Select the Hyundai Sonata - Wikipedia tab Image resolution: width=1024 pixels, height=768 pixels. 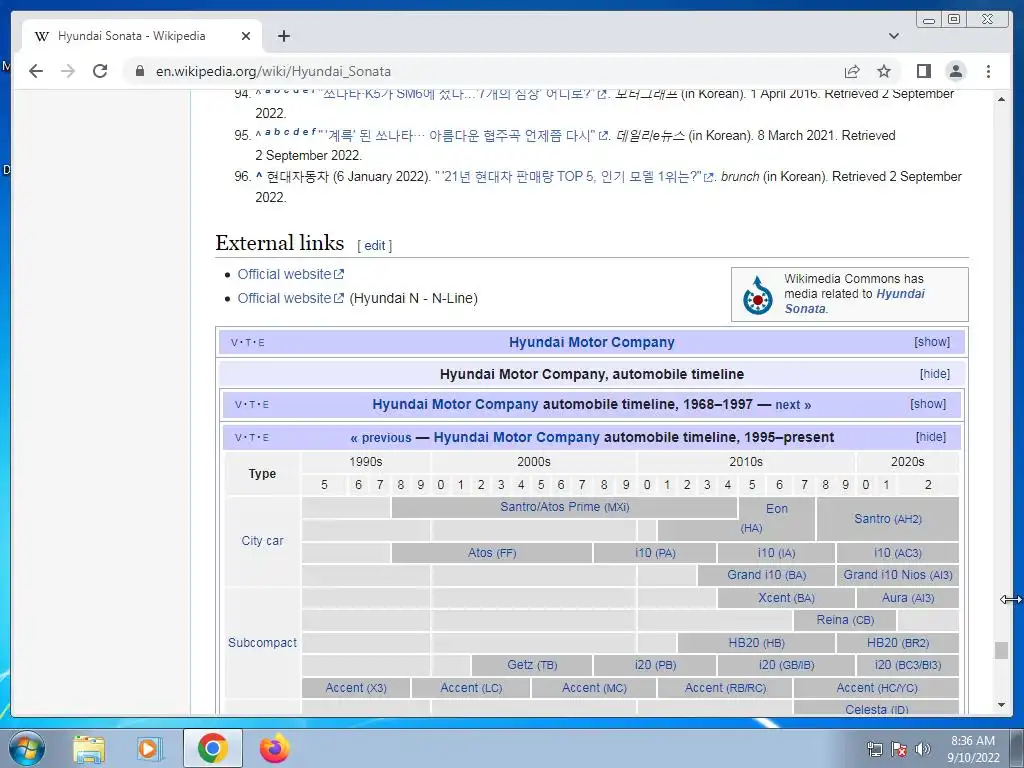click(142, 36)
